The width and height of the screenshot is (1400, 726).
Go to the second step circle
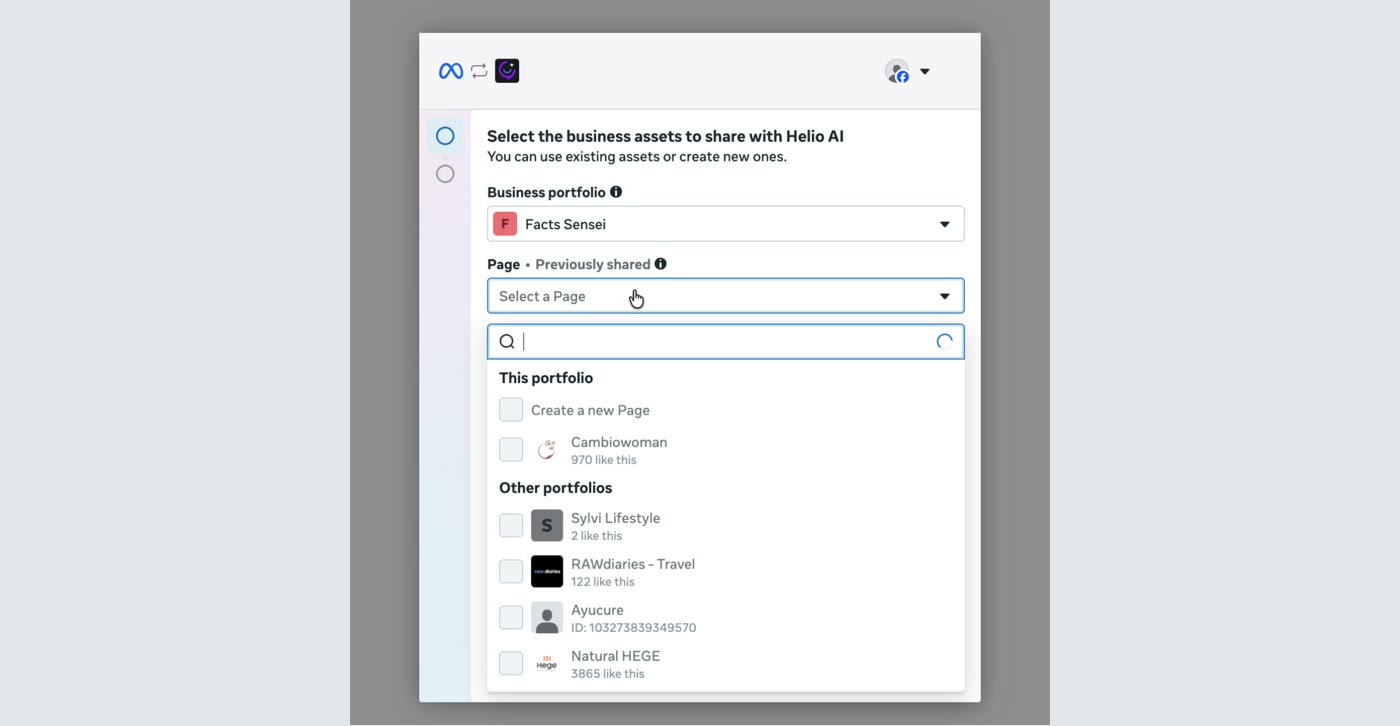click(x=445, y=174)
